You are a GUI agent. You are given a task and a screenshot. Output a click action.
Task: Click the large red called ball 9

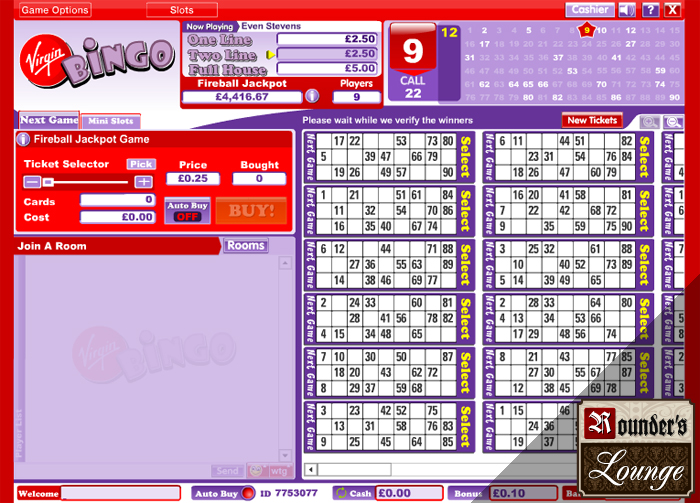point(412,50)
